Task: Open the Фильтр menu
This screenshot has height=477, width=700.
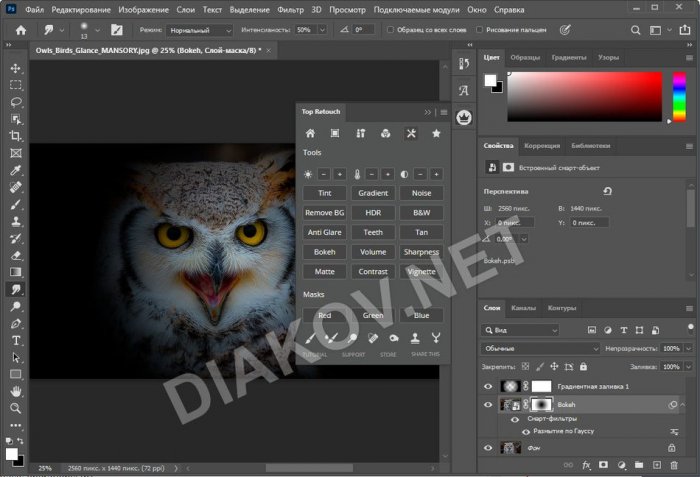Action: [290, 9]
